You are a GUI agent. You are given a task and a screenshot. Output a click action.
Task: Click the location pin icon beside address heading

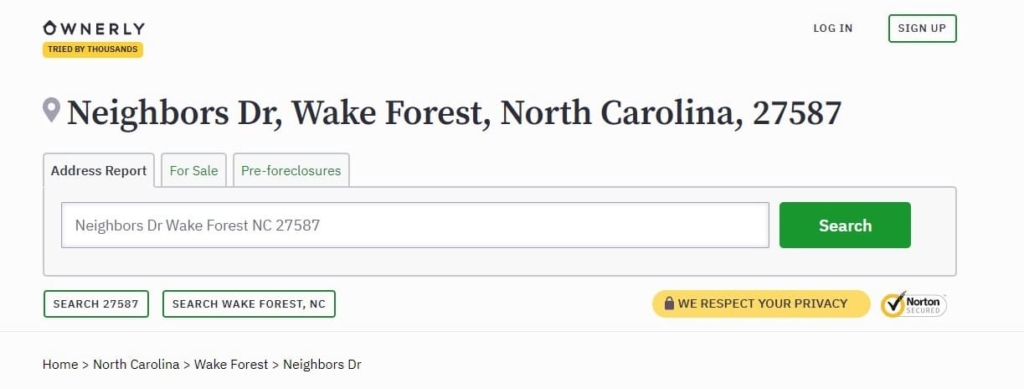click(52, 110)
